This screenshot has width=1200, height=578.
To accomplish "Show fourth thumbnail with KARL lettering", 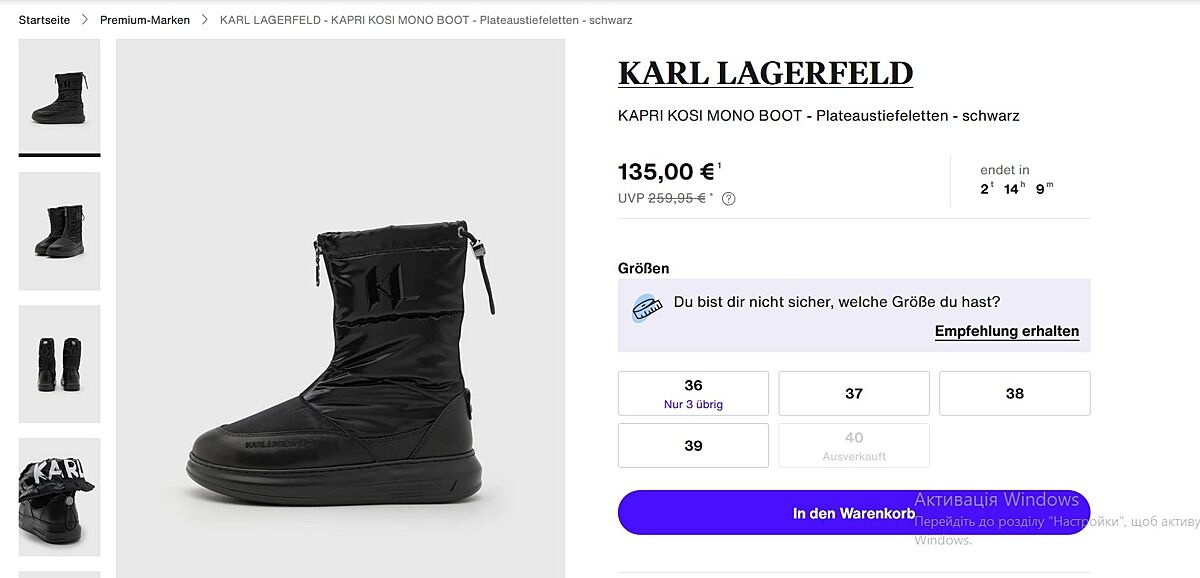I will [60, 496].
